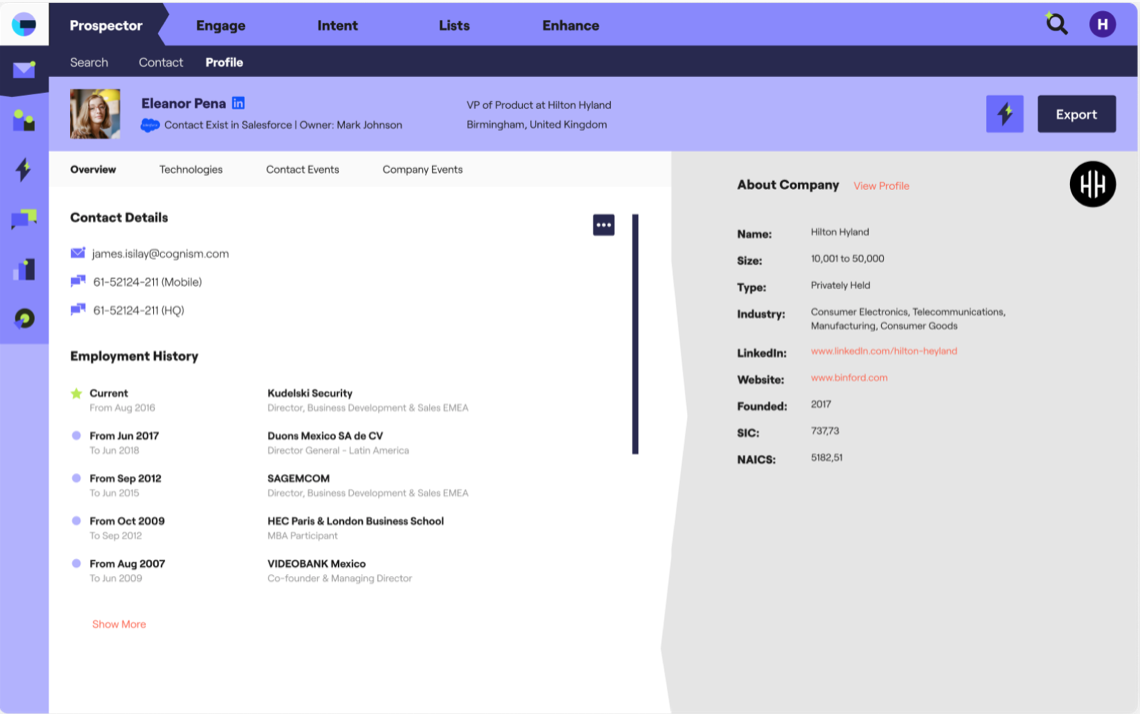
Task: Click the flash action icon next to Export
Action: click(x=1004, y=113)
